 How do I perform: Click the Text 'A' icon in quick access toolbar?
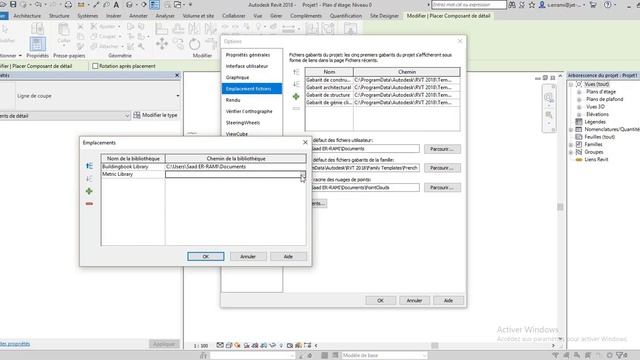[116, 5]
